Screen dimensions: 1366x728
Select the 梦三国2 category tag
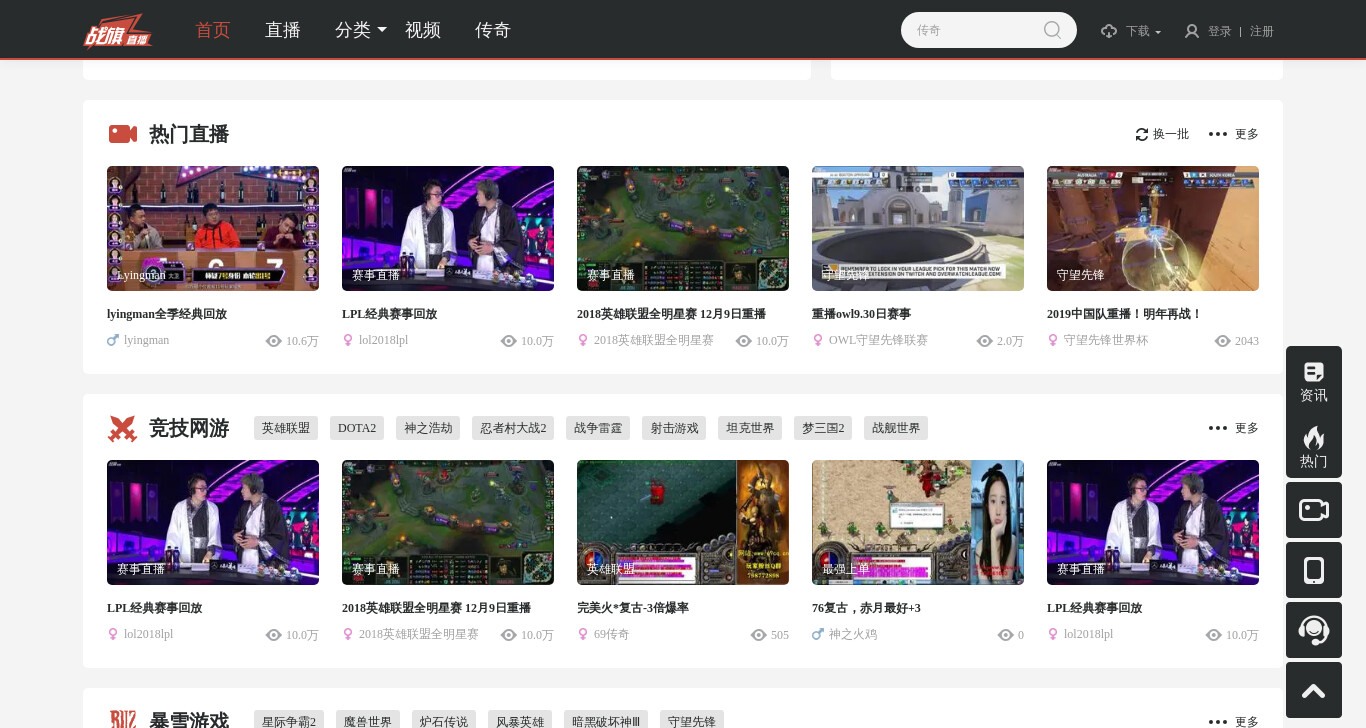tap(823, 428)
